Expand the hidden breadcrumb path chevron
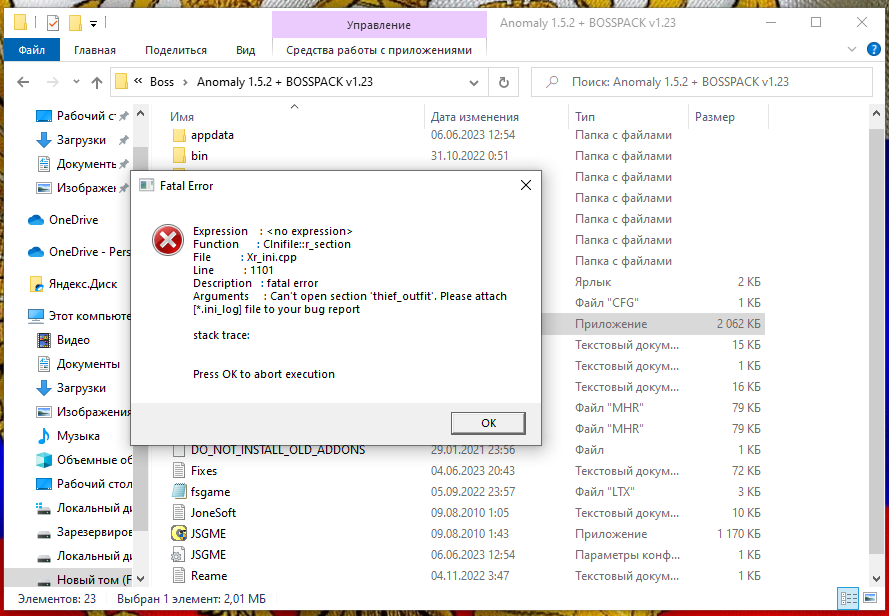Screen dimensions: 889x616 pyautogui.click(x=138, y=82)
